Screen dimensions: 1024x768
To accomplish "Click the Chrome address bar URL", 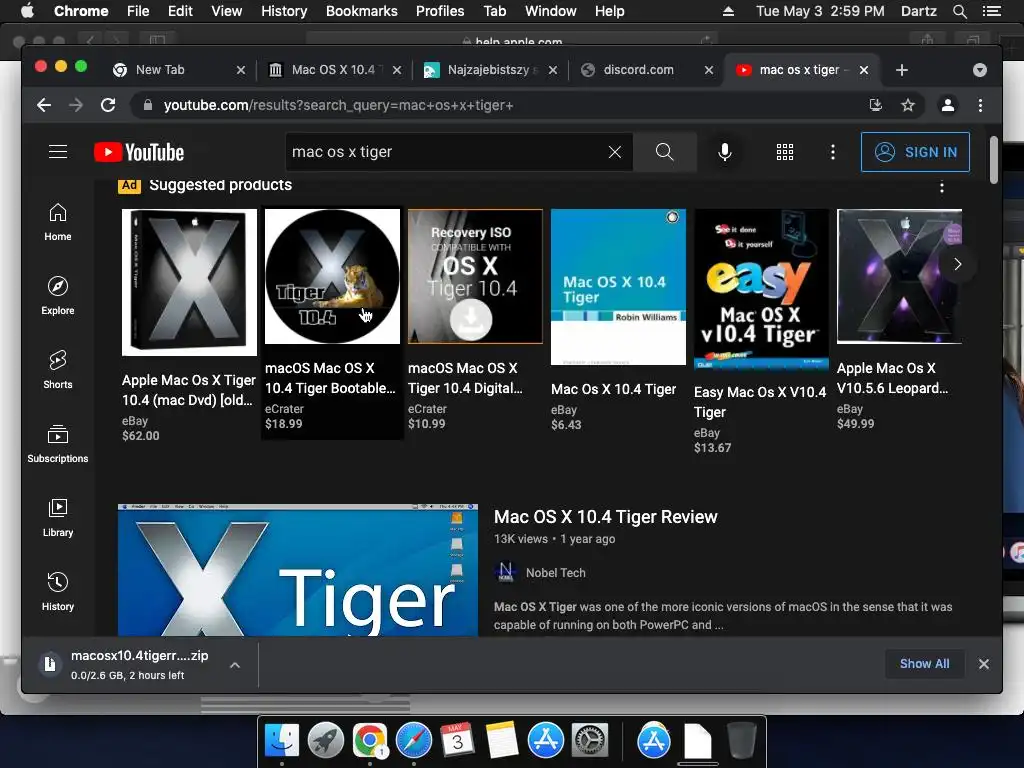I will [338, 105].
